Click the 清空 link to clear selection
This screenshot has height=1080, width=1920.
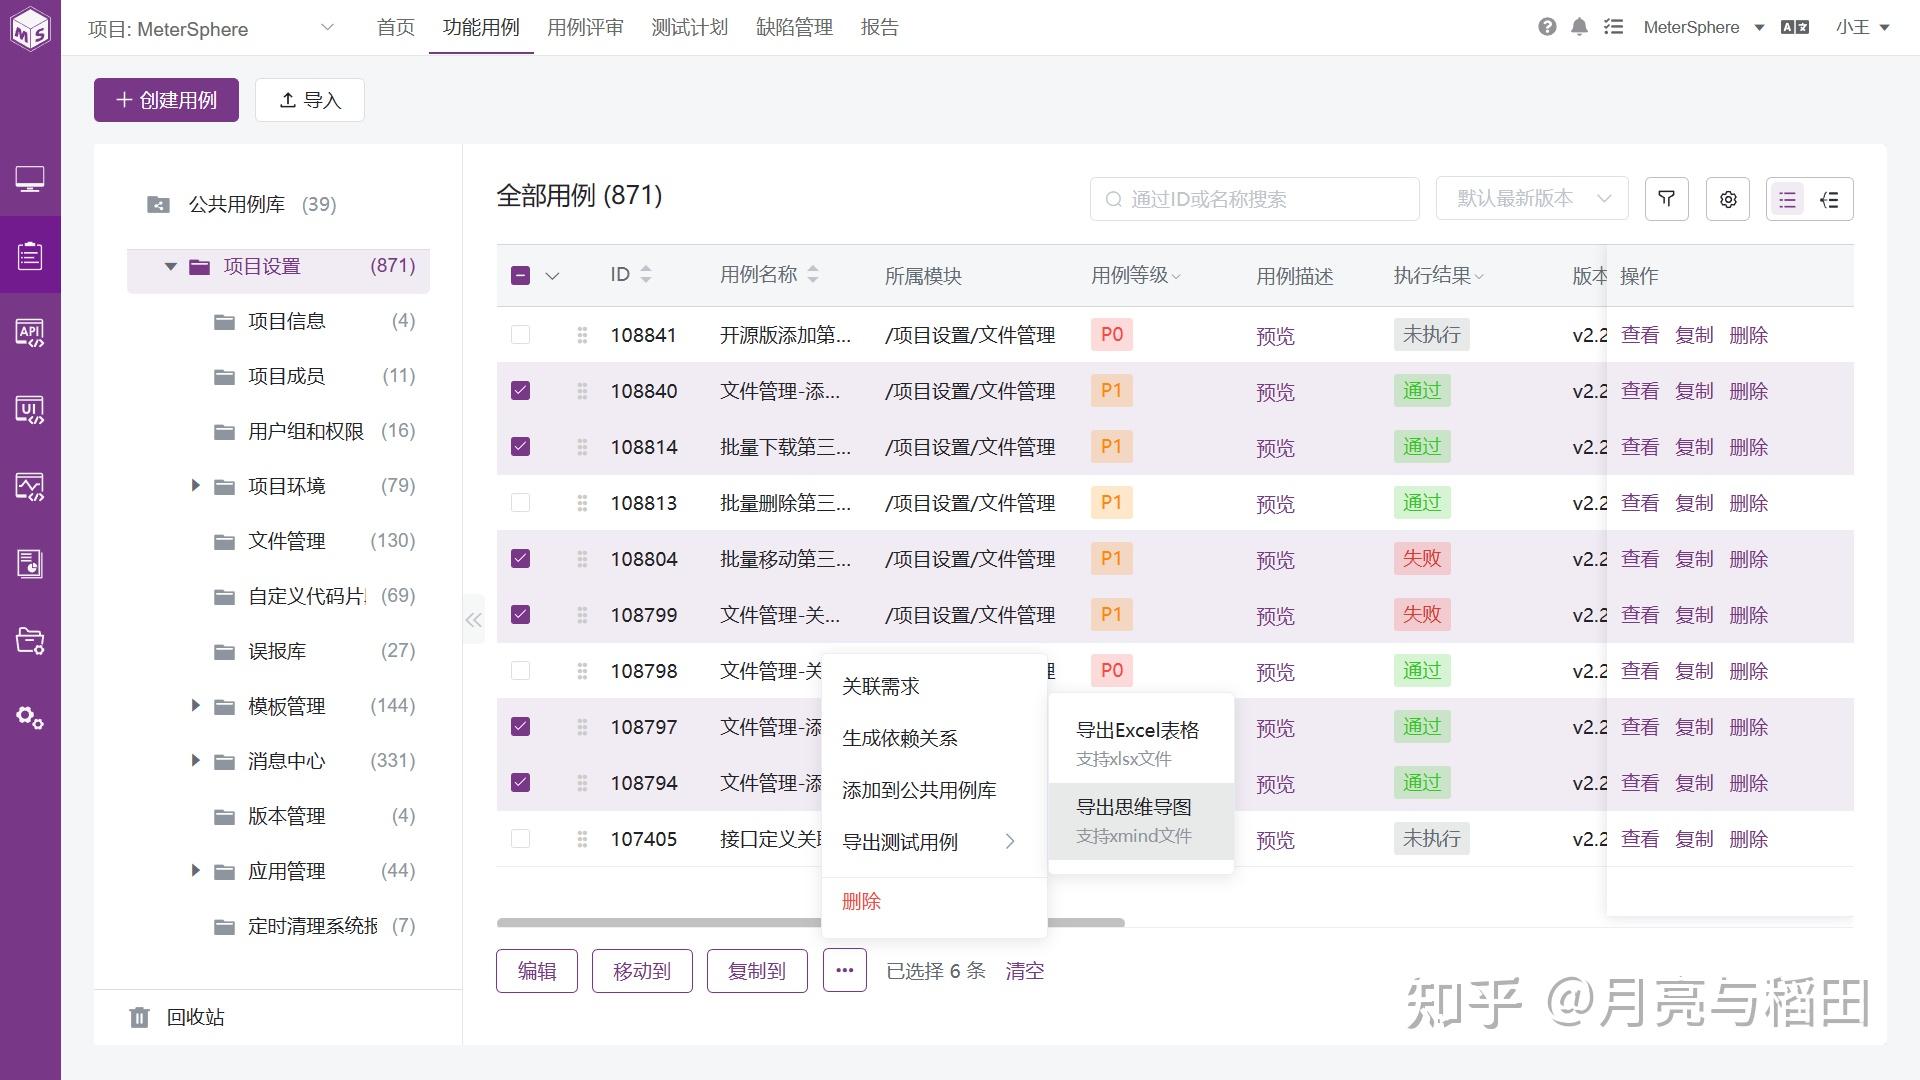[1025, 971]
